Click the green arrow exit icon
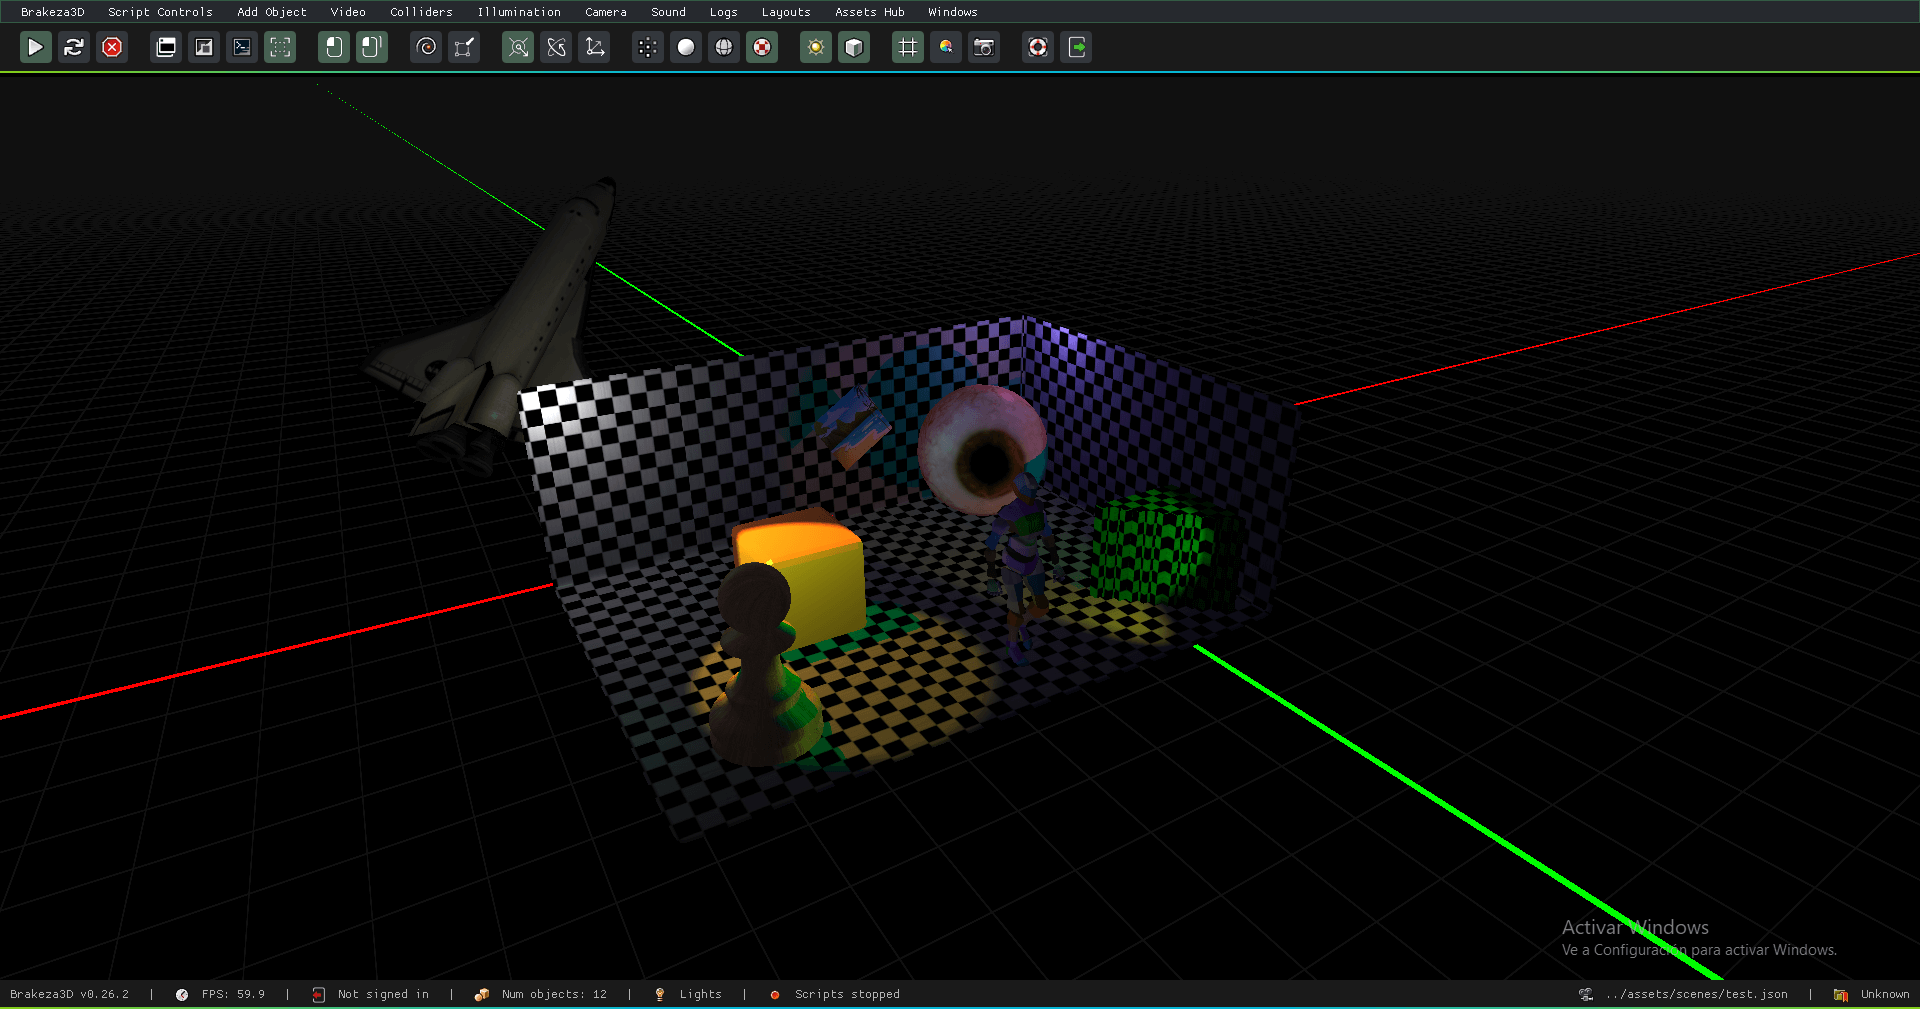 (x=1077, y=47)
